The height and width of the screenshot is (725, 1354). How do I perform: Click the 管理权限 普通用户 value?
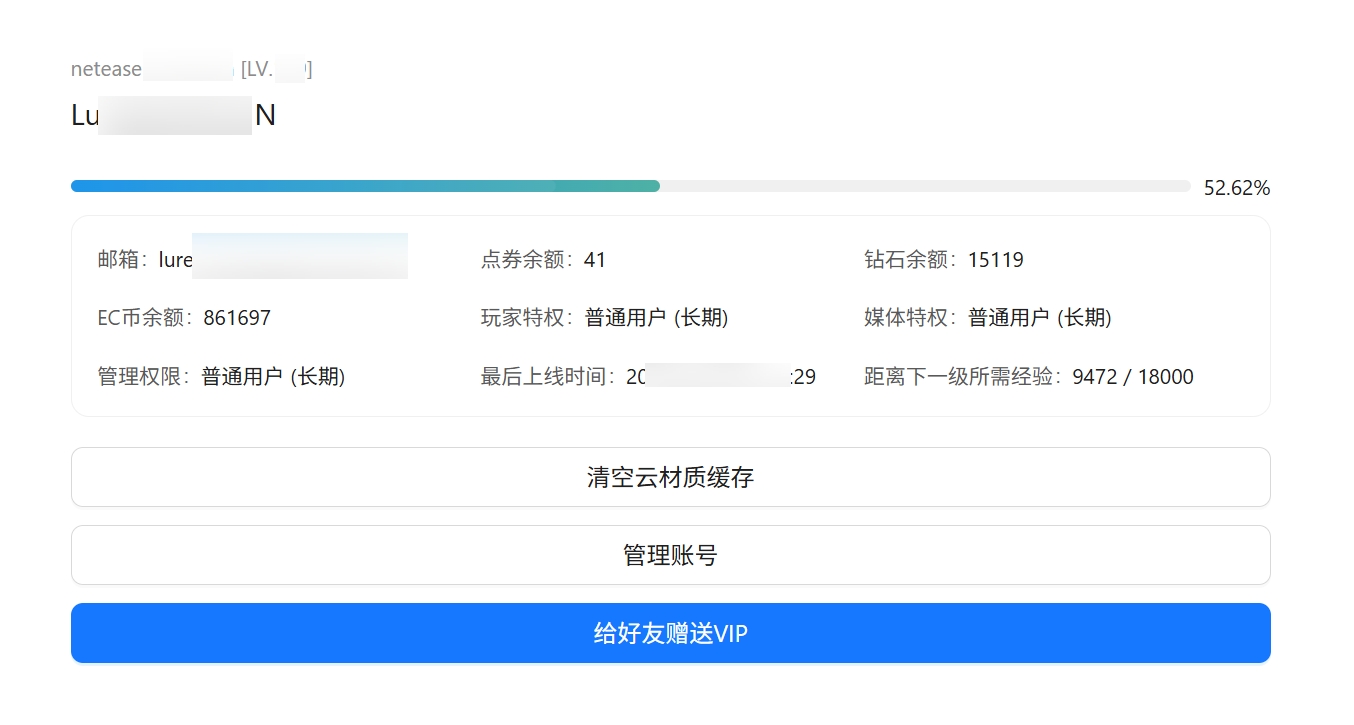point(273,377)
